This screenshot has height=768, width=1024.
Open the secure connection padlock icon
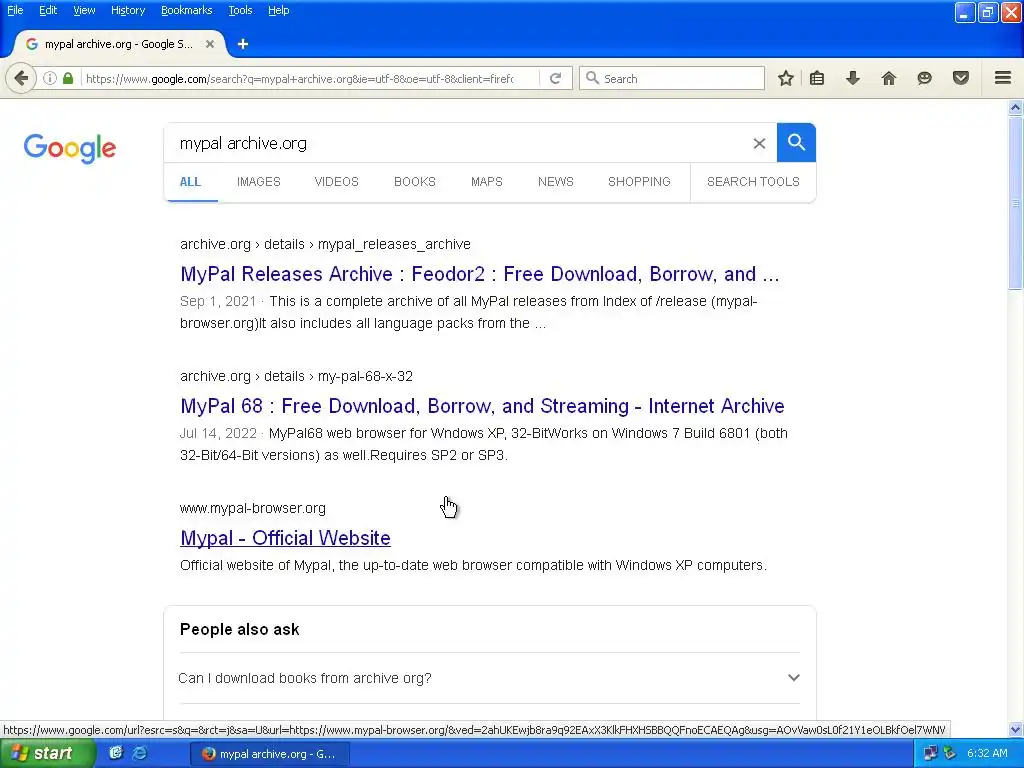pos(68,78)
